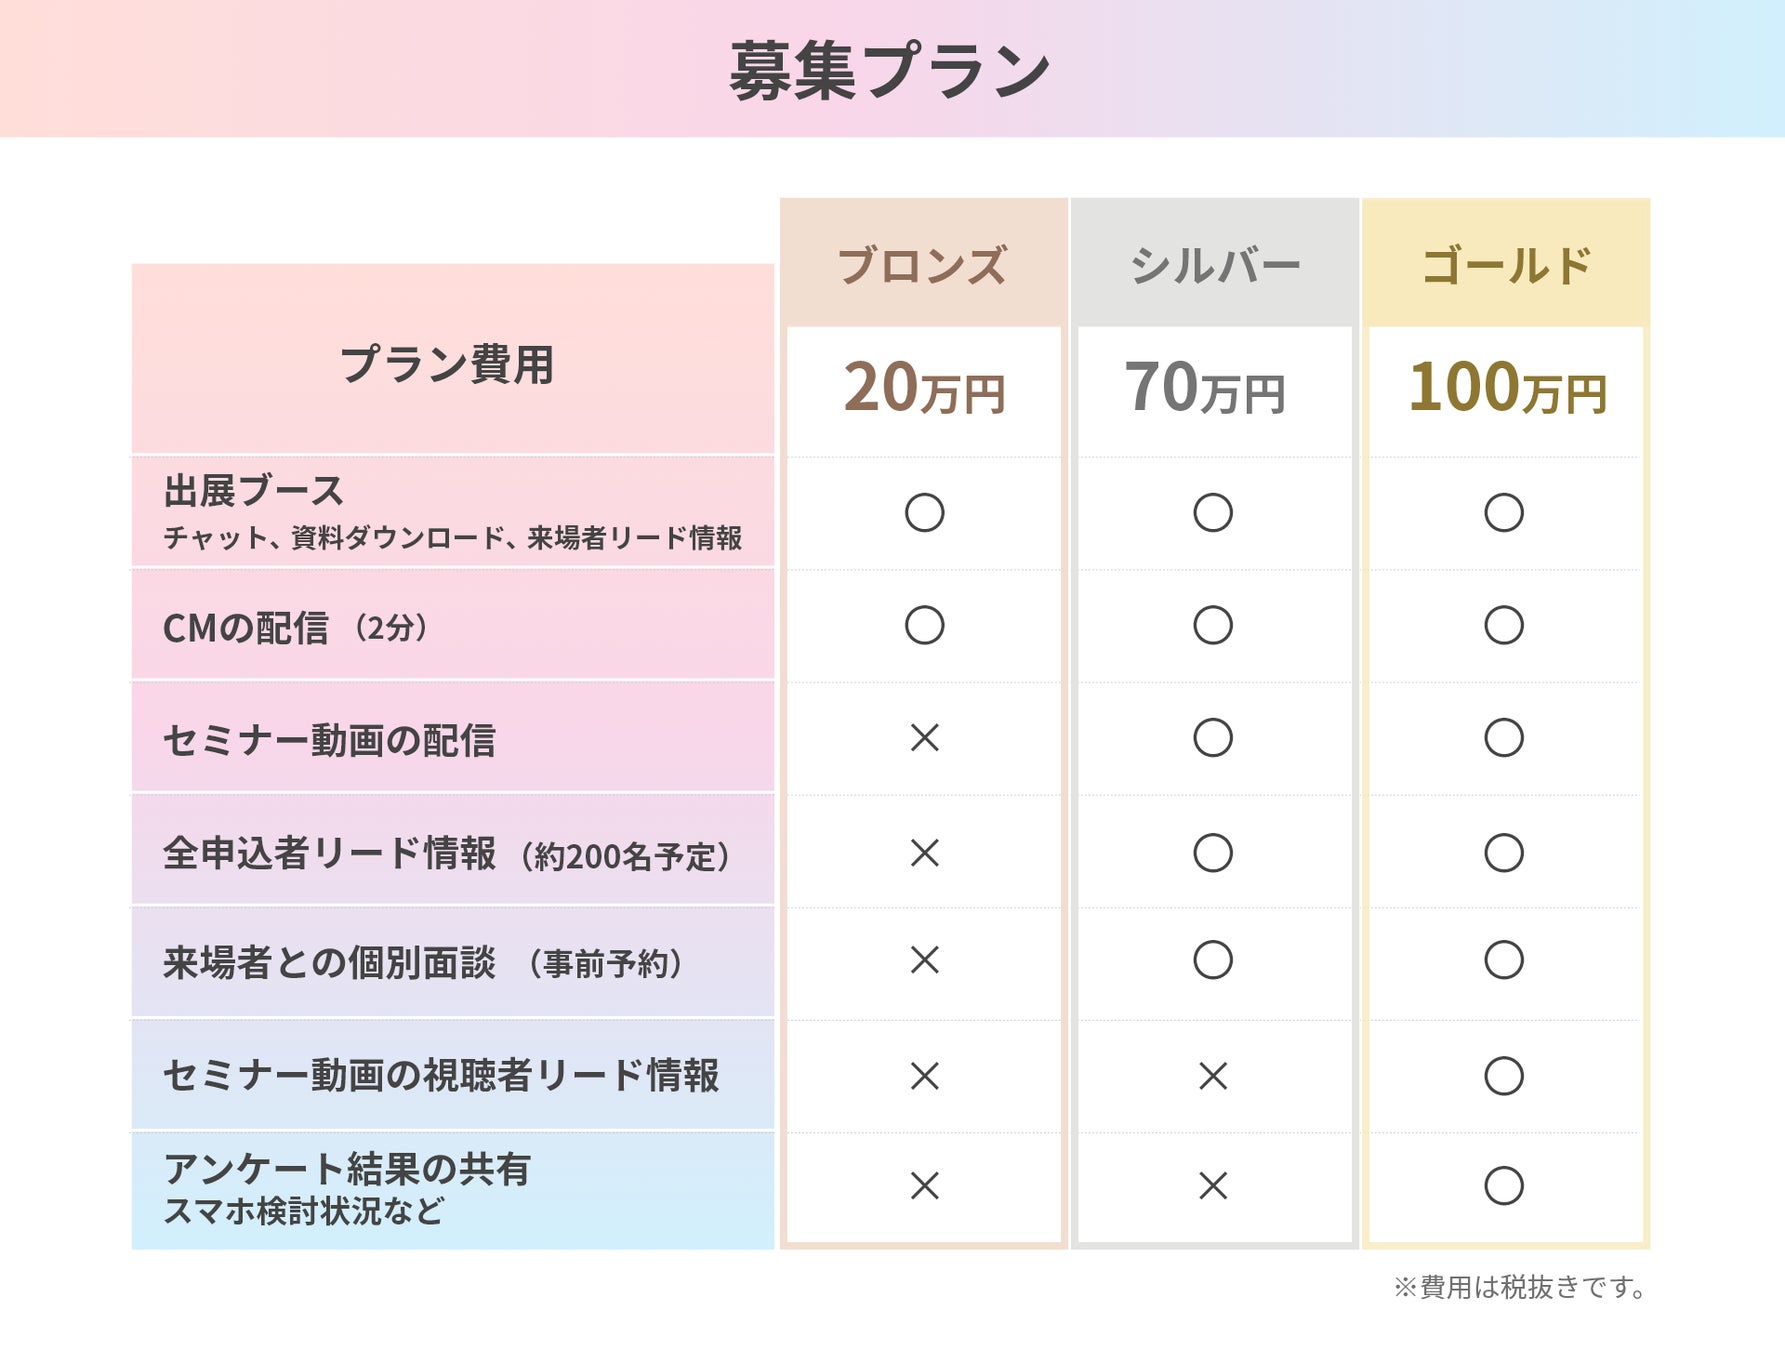Click the 20万円 Bronze price
The image size is (1785, 1350).
pos(924,388)
